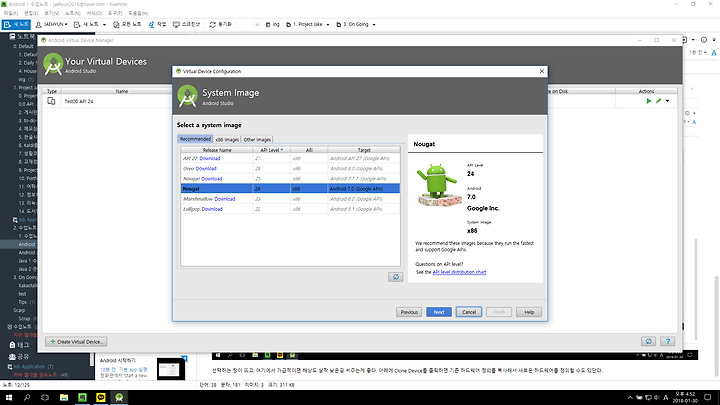Screen dimensions: 720x405
Task: Select Tags section in Evernote sidebar
Action: pos(19,344)
